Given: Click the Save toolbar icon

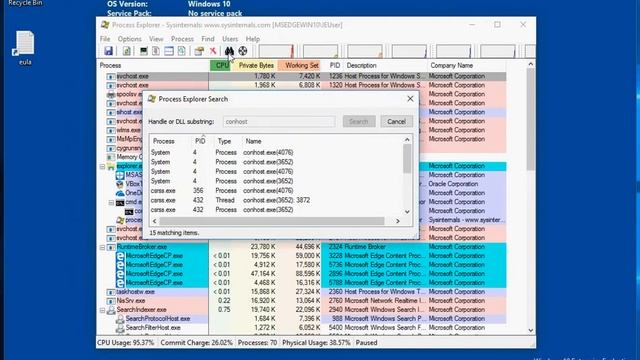Looking at the screenshot, I should (108, 51).
